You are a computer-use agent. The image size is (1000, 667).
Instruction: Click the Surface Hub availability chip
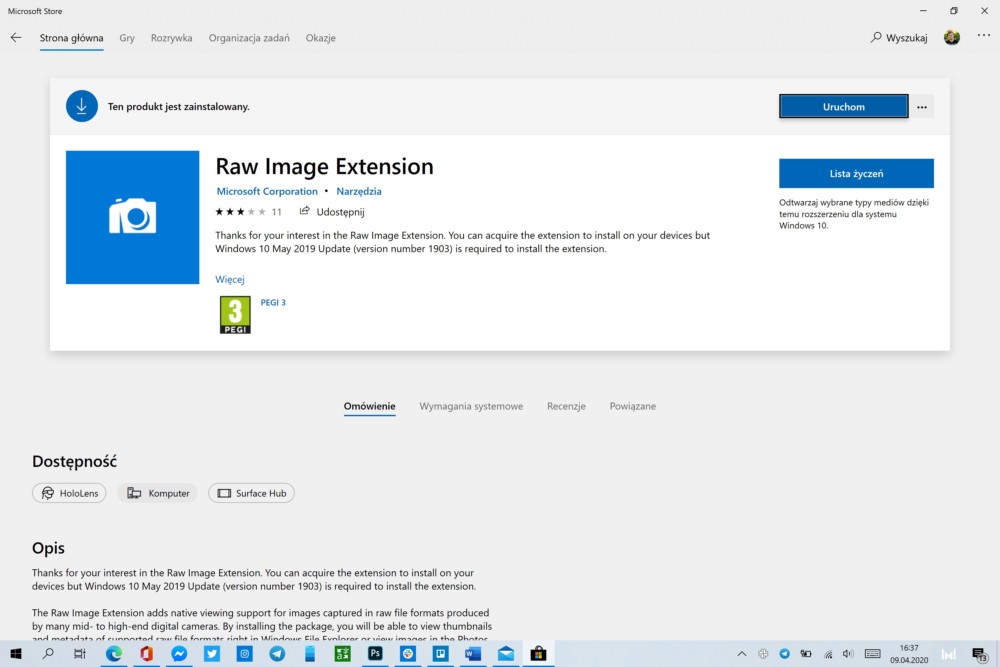(251, 493)
